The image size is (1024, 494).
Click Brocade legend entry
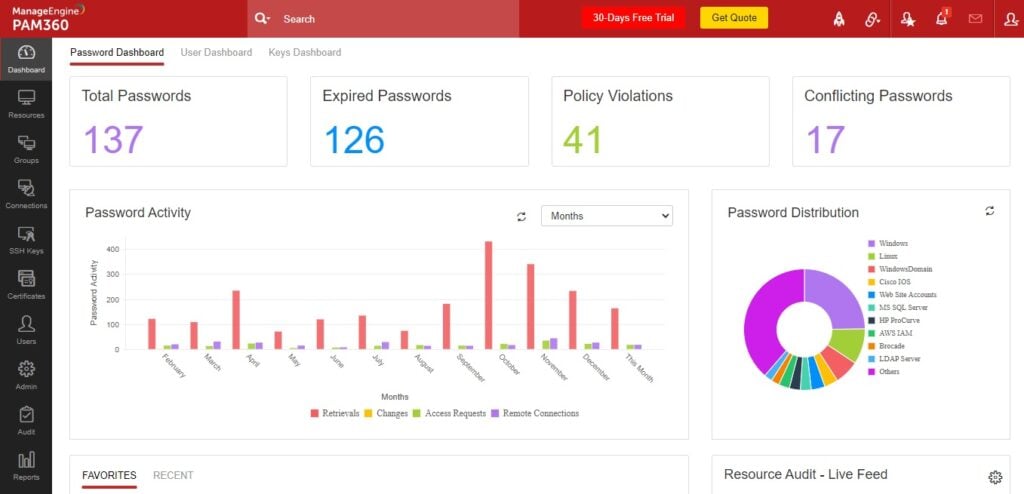(886, 346)
